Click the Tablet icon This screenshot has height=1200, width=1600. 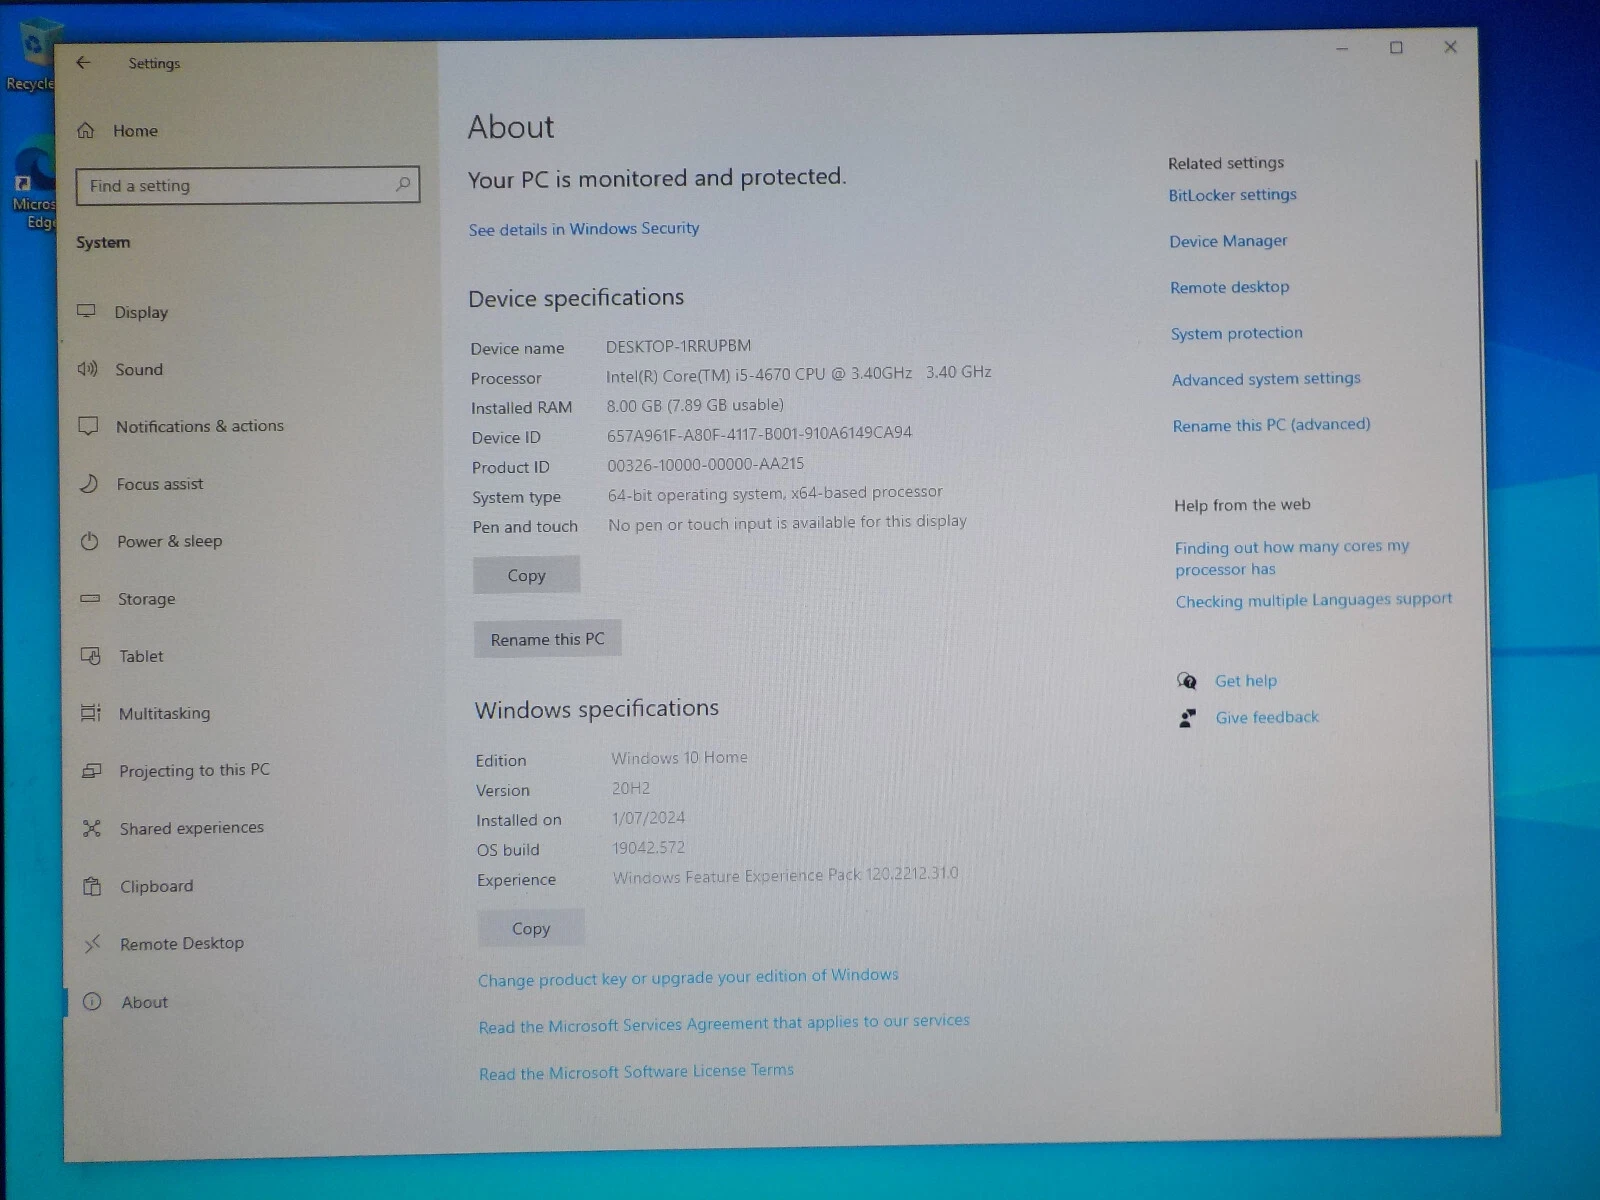91,656
